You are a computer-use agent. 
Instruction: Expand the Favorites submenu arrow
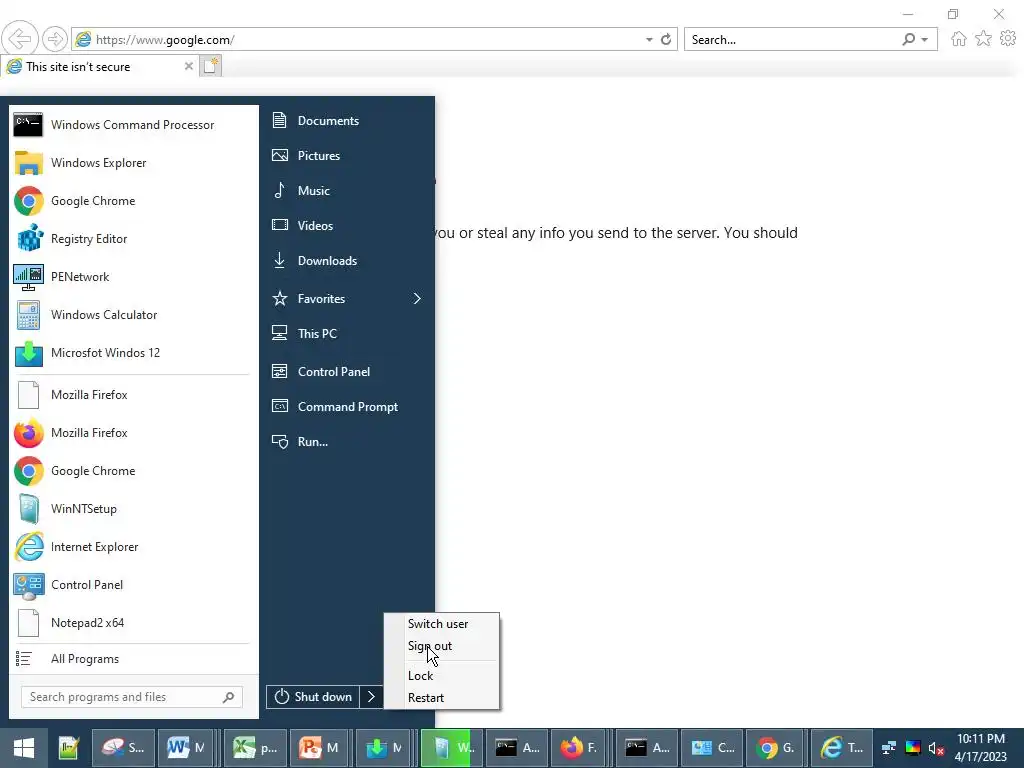click(x=417, y=298)
